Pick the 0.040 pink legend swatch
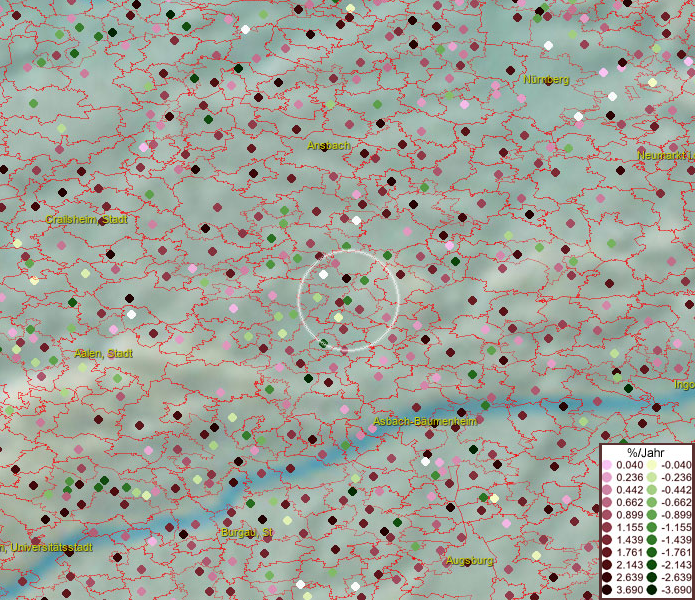This screenshot has width=695, height=600. point(607,465)
